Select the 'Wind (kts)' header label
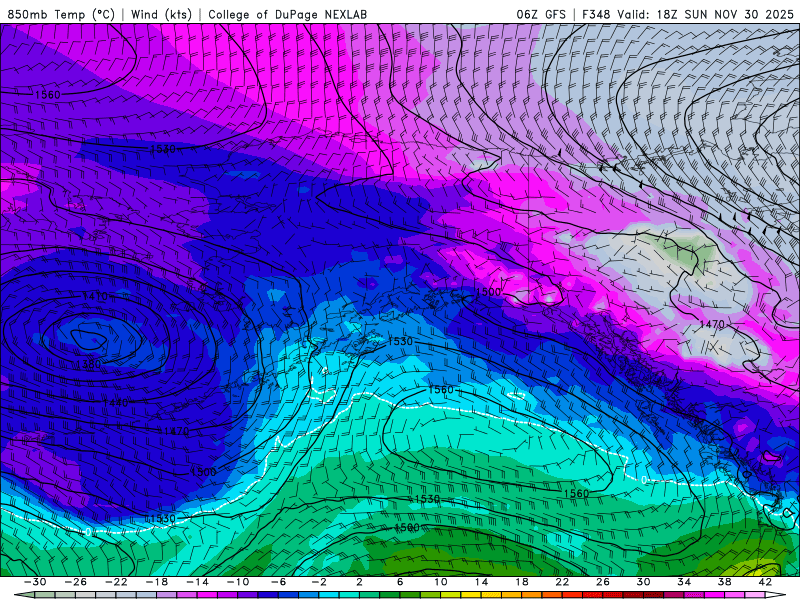This screenshot has width=800, height=600. click(x=161, y=14)
